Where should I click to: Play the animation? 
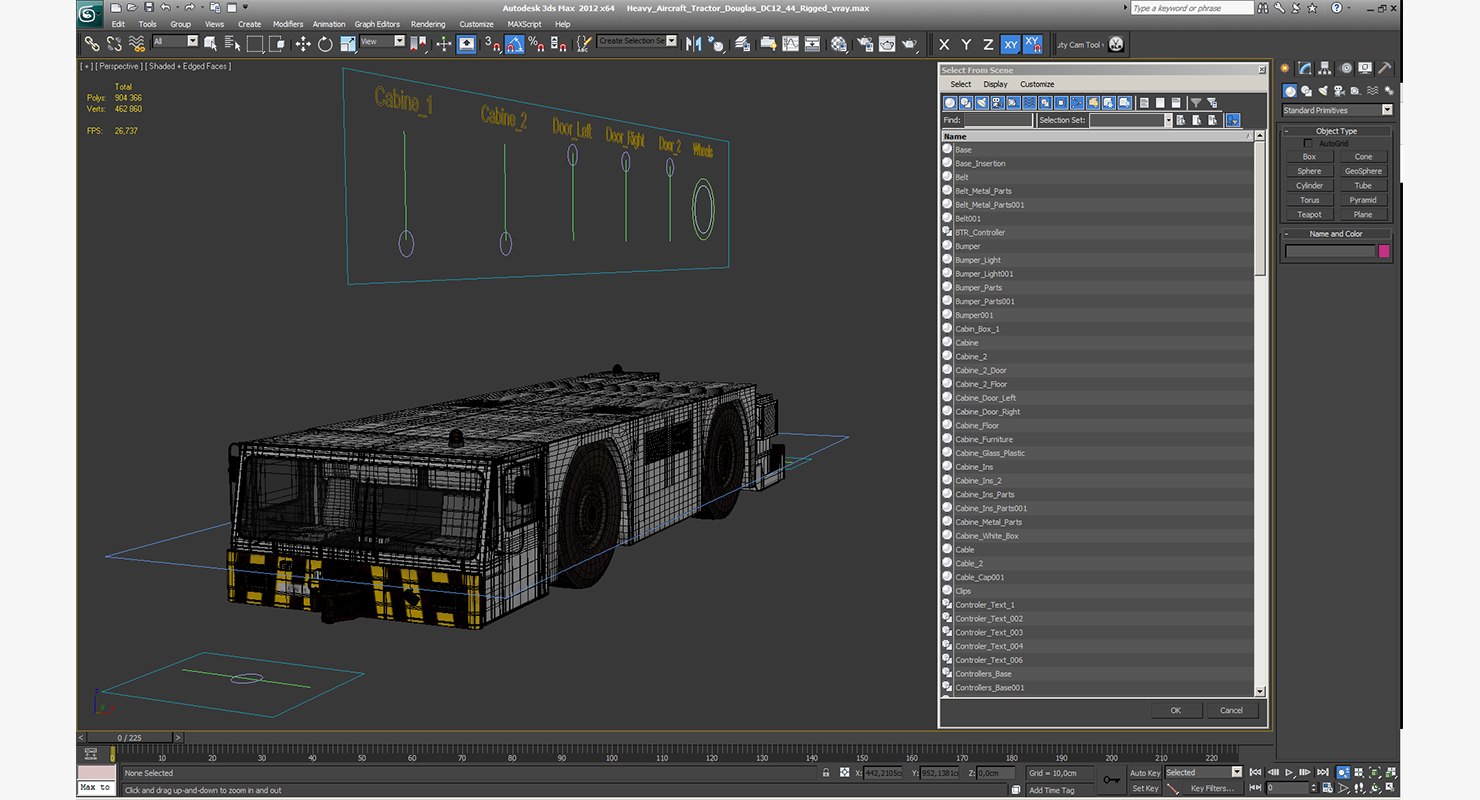point(1290,772)
